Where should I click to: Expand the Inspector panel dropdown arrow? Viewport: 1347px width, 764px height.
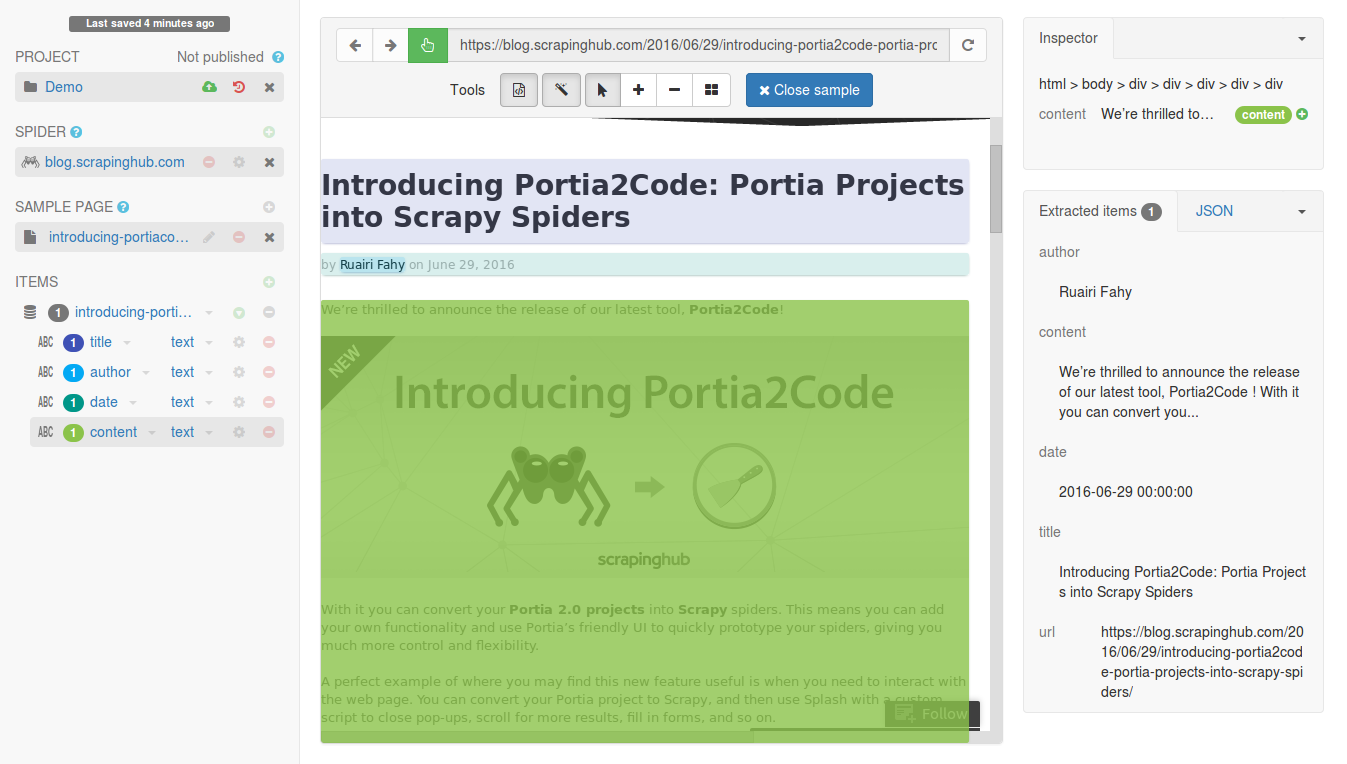[1301, 39]
